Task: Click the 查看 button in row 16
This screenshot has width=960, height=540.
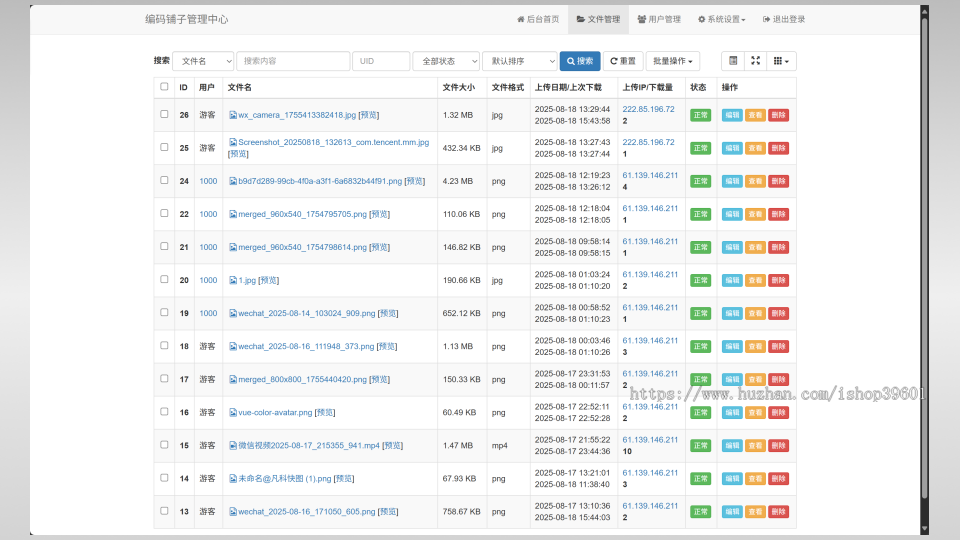Action: click(x=755, y=413)
